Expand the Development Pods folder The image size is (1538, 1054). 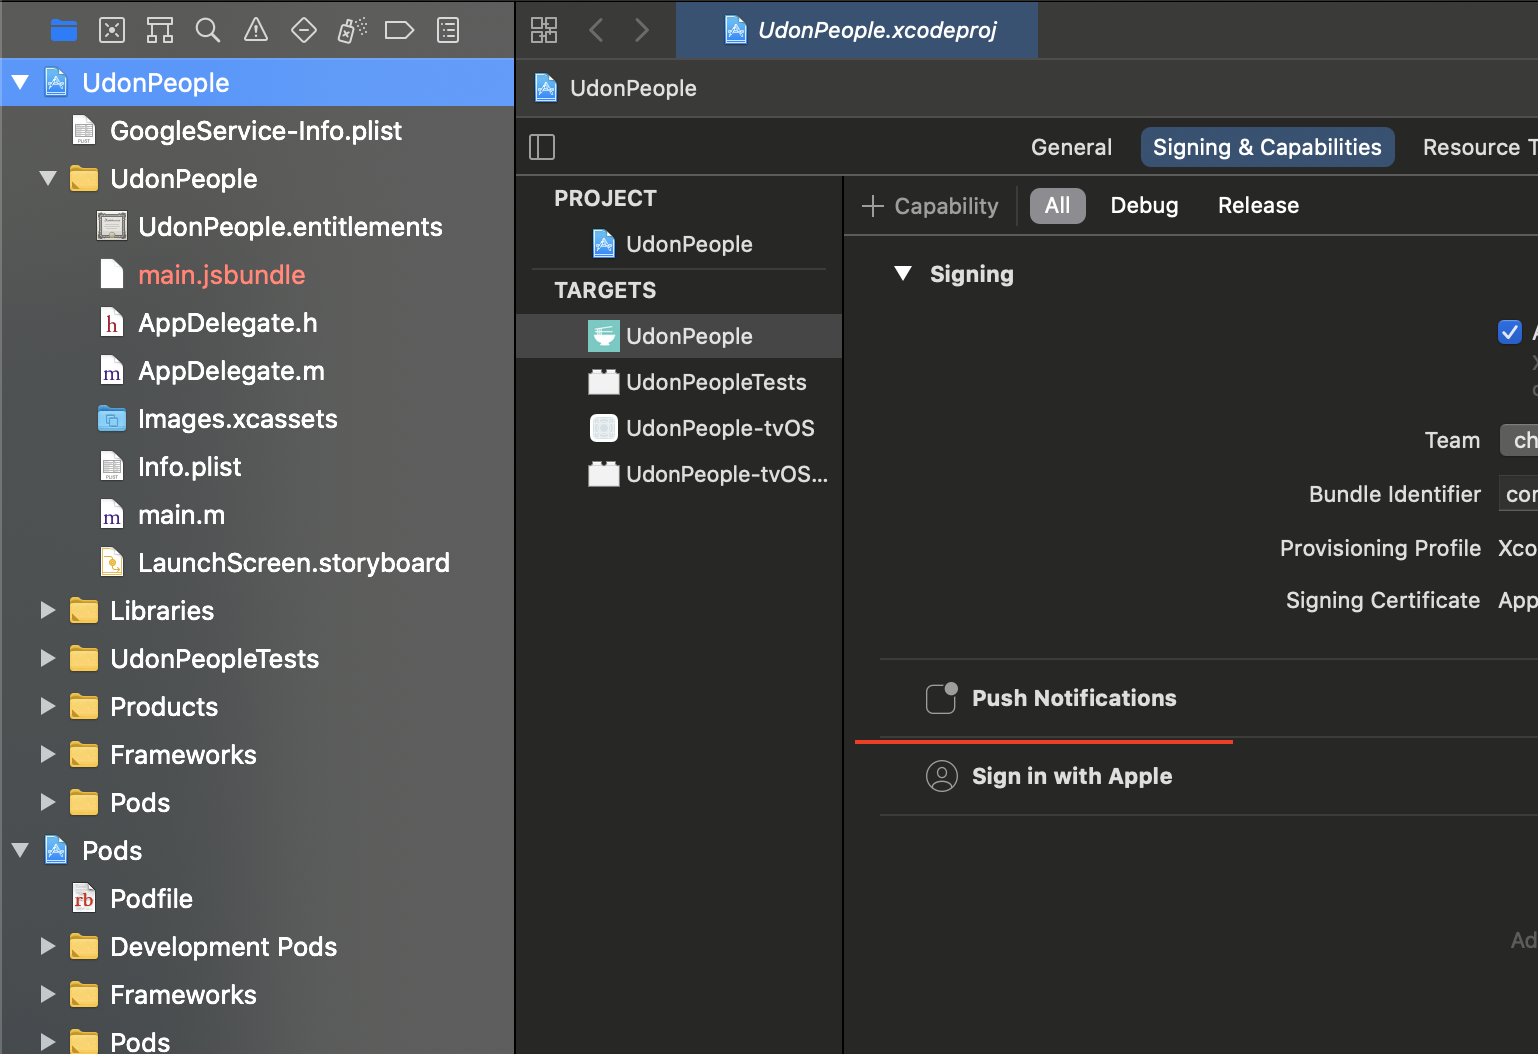pos(47,946)
